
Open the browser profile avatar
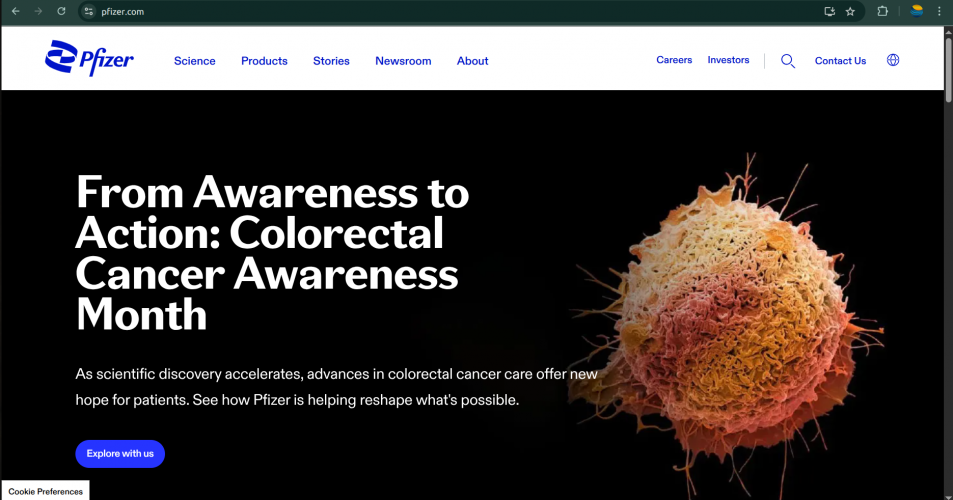coord(917,11)
